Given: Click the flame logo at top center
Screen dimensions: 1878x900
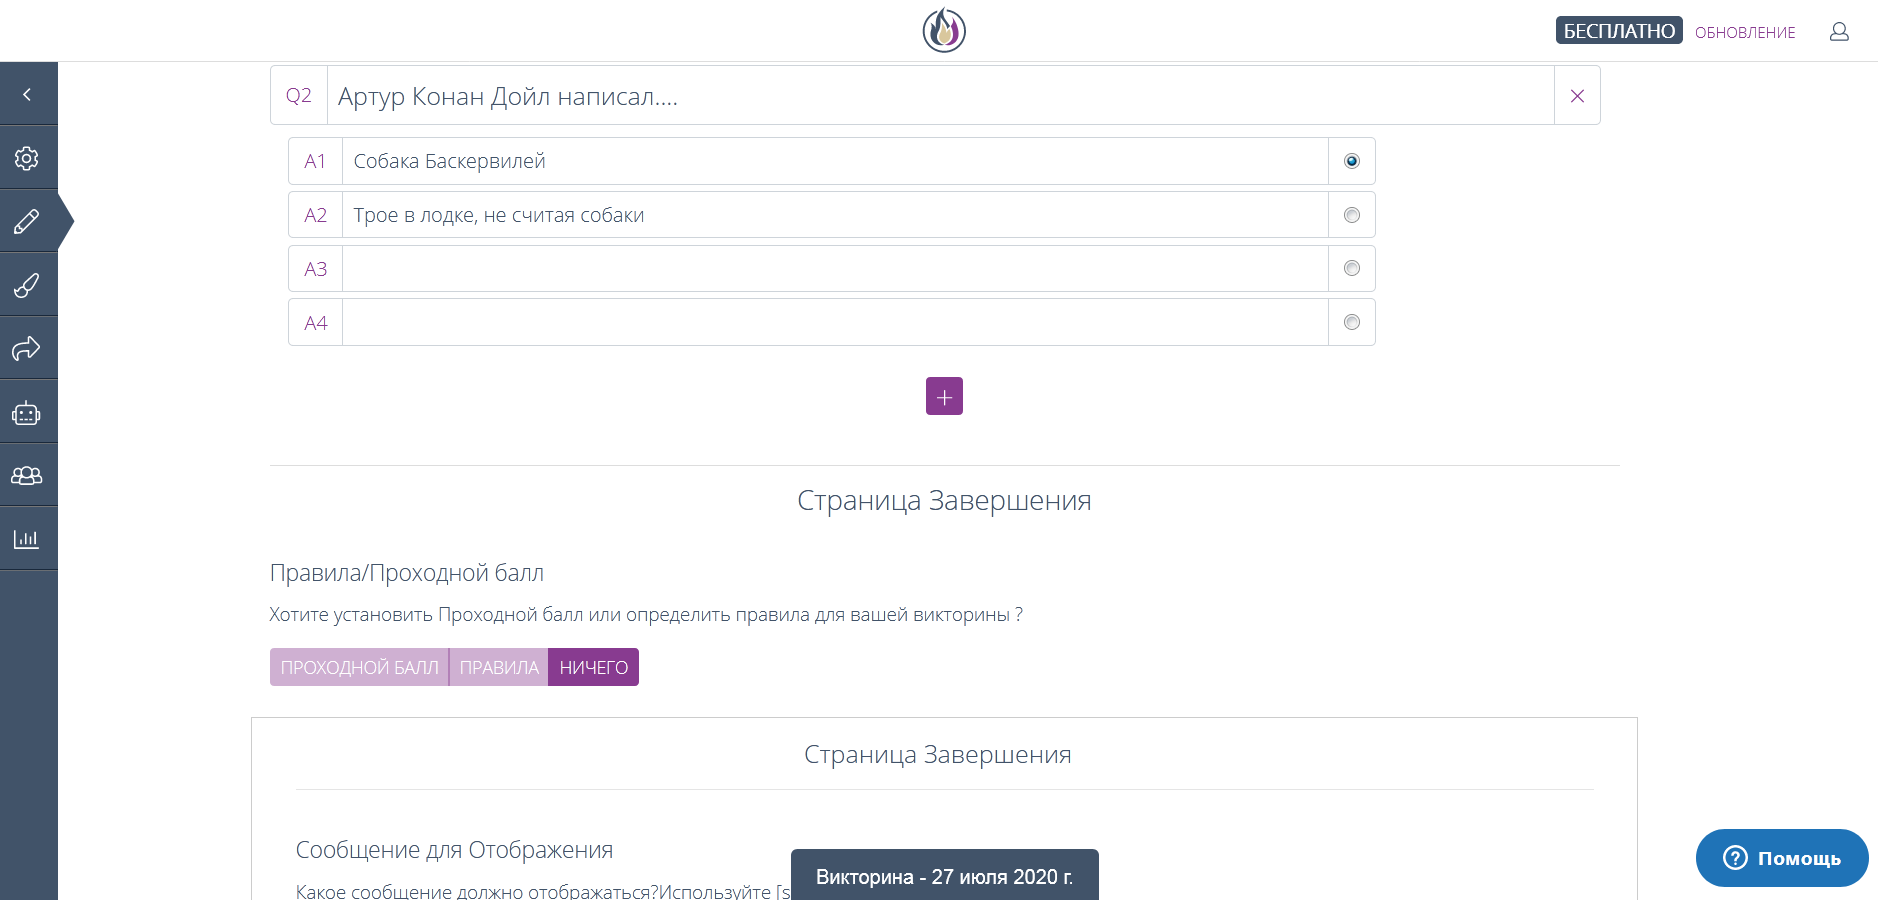Looking at the screenshot, I should coord(944,30).
